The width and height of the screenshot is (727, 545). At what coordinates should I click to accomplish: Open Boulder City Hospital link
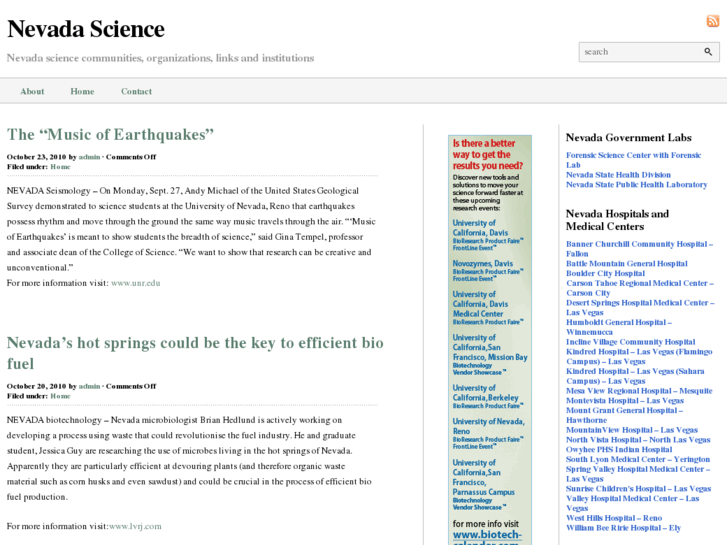tap(605, 273)
